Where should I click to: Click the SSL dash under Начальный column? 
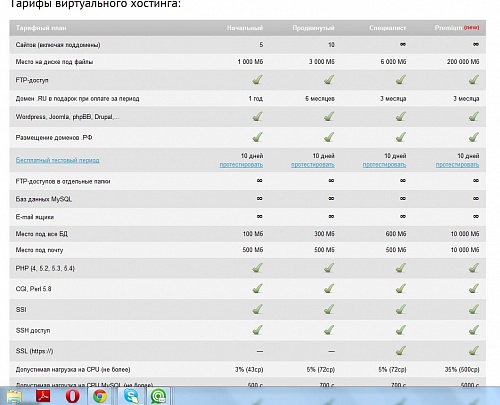[260, 351]
